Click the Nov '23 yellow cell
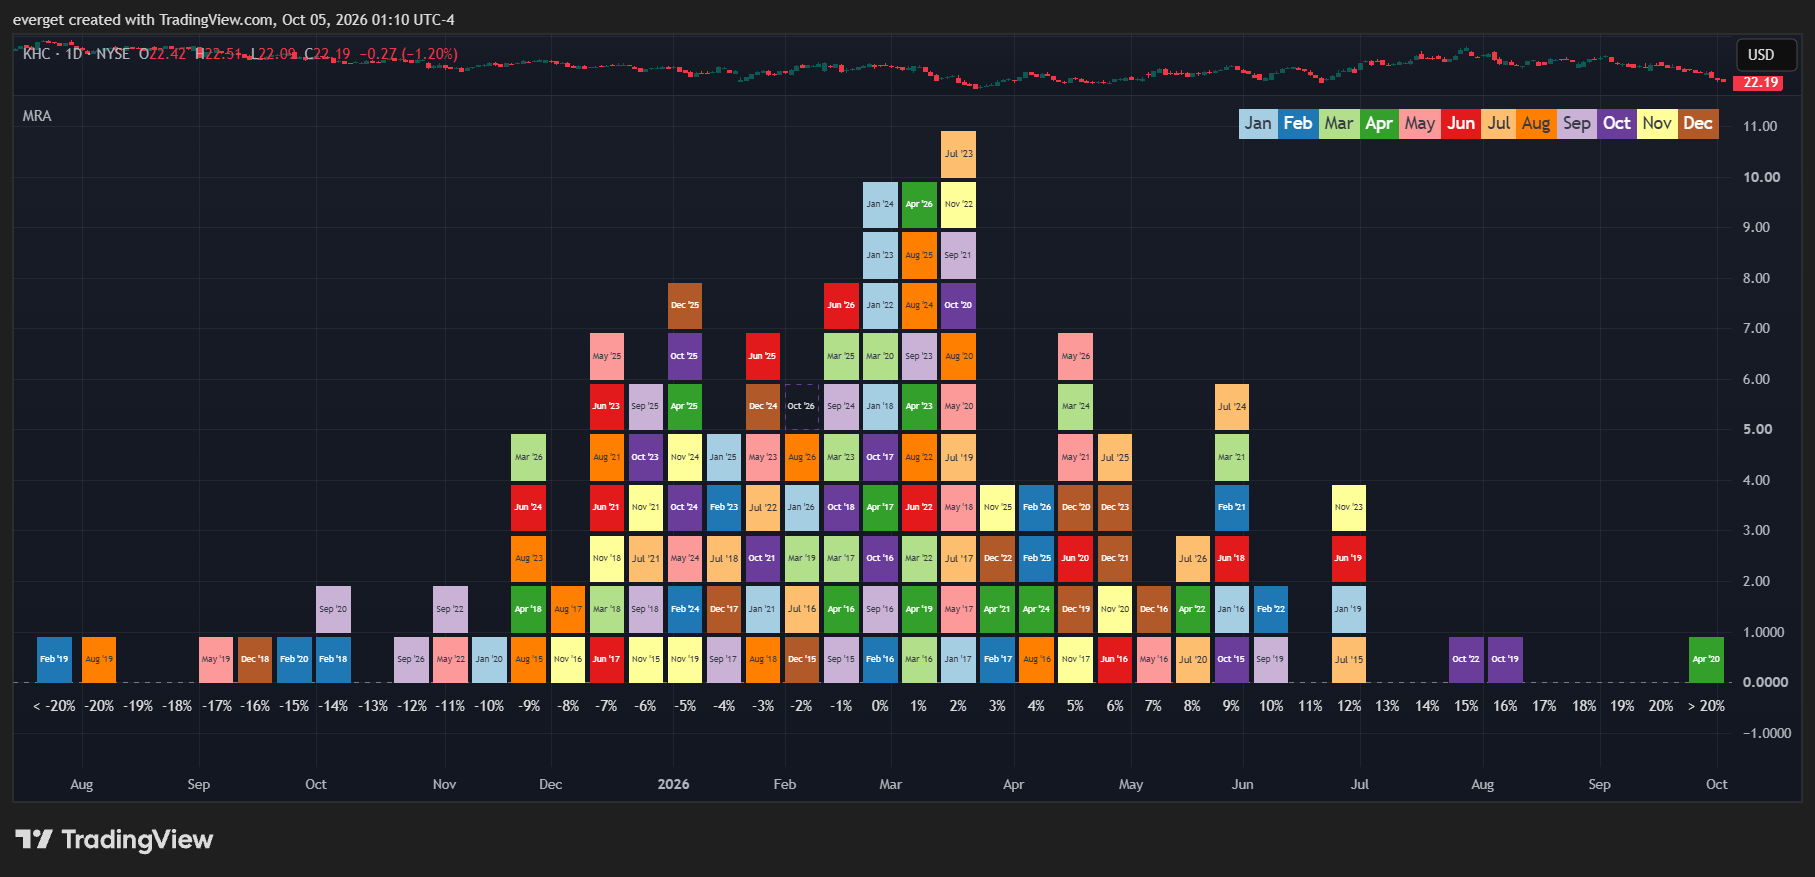This screenshot has height=877, width=1815. click(1349, 507)
